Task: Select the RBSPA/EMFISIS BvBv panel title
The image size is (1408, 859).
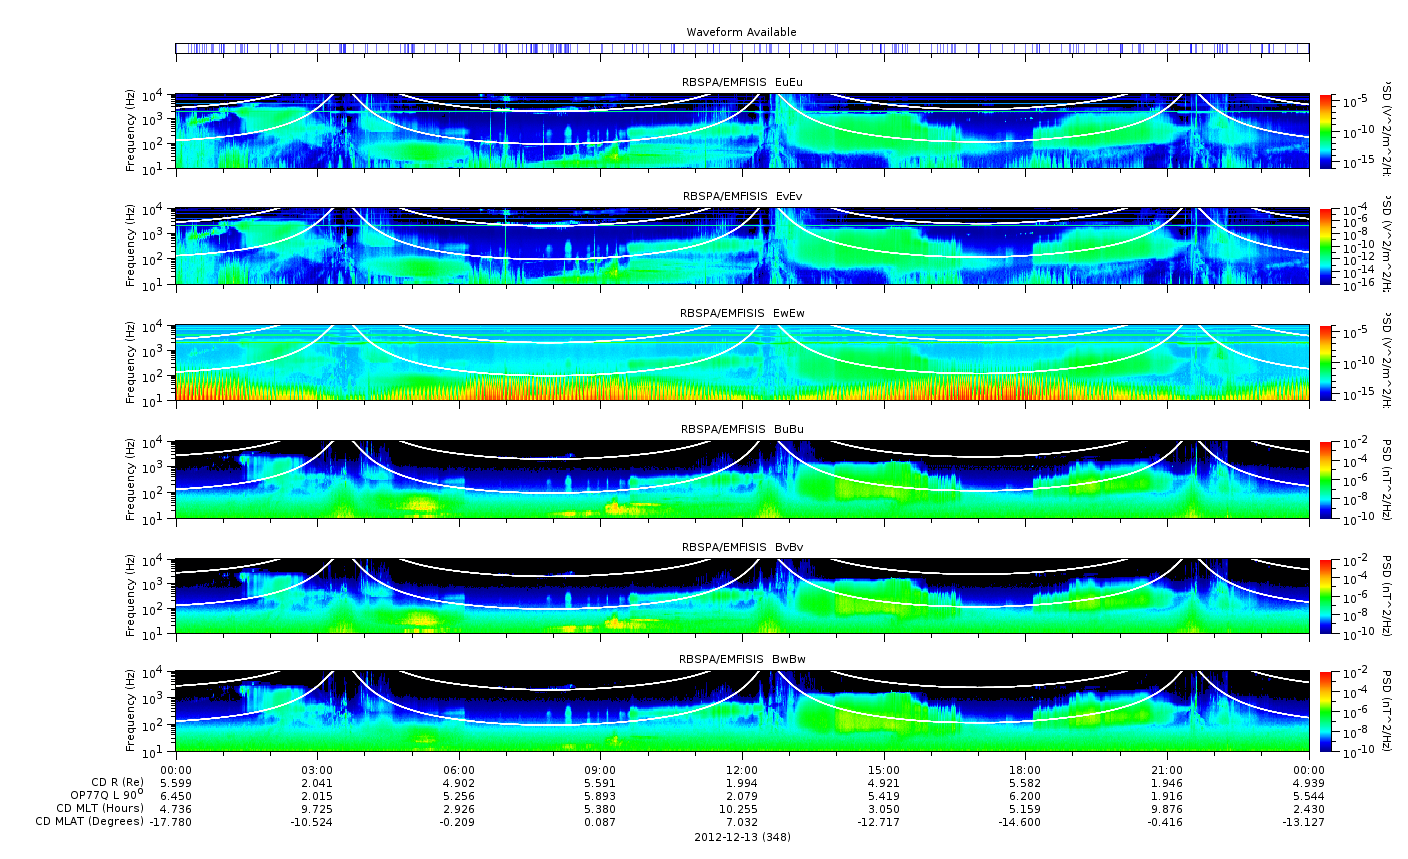Action: [x=741, y=547]
